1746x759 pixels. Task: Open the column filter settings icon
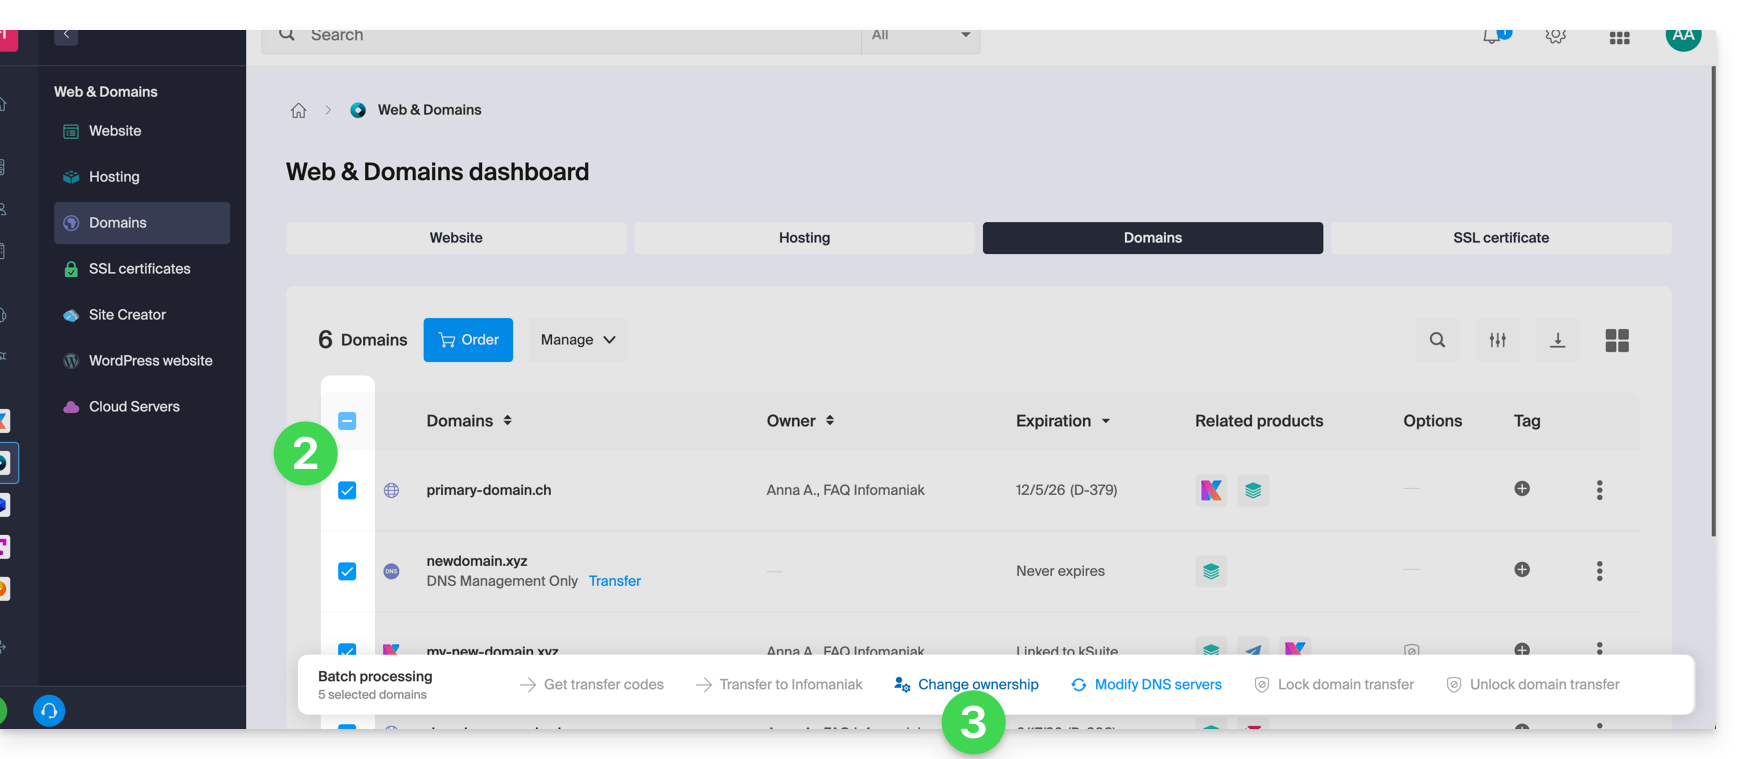click(x=1497, y=340)
